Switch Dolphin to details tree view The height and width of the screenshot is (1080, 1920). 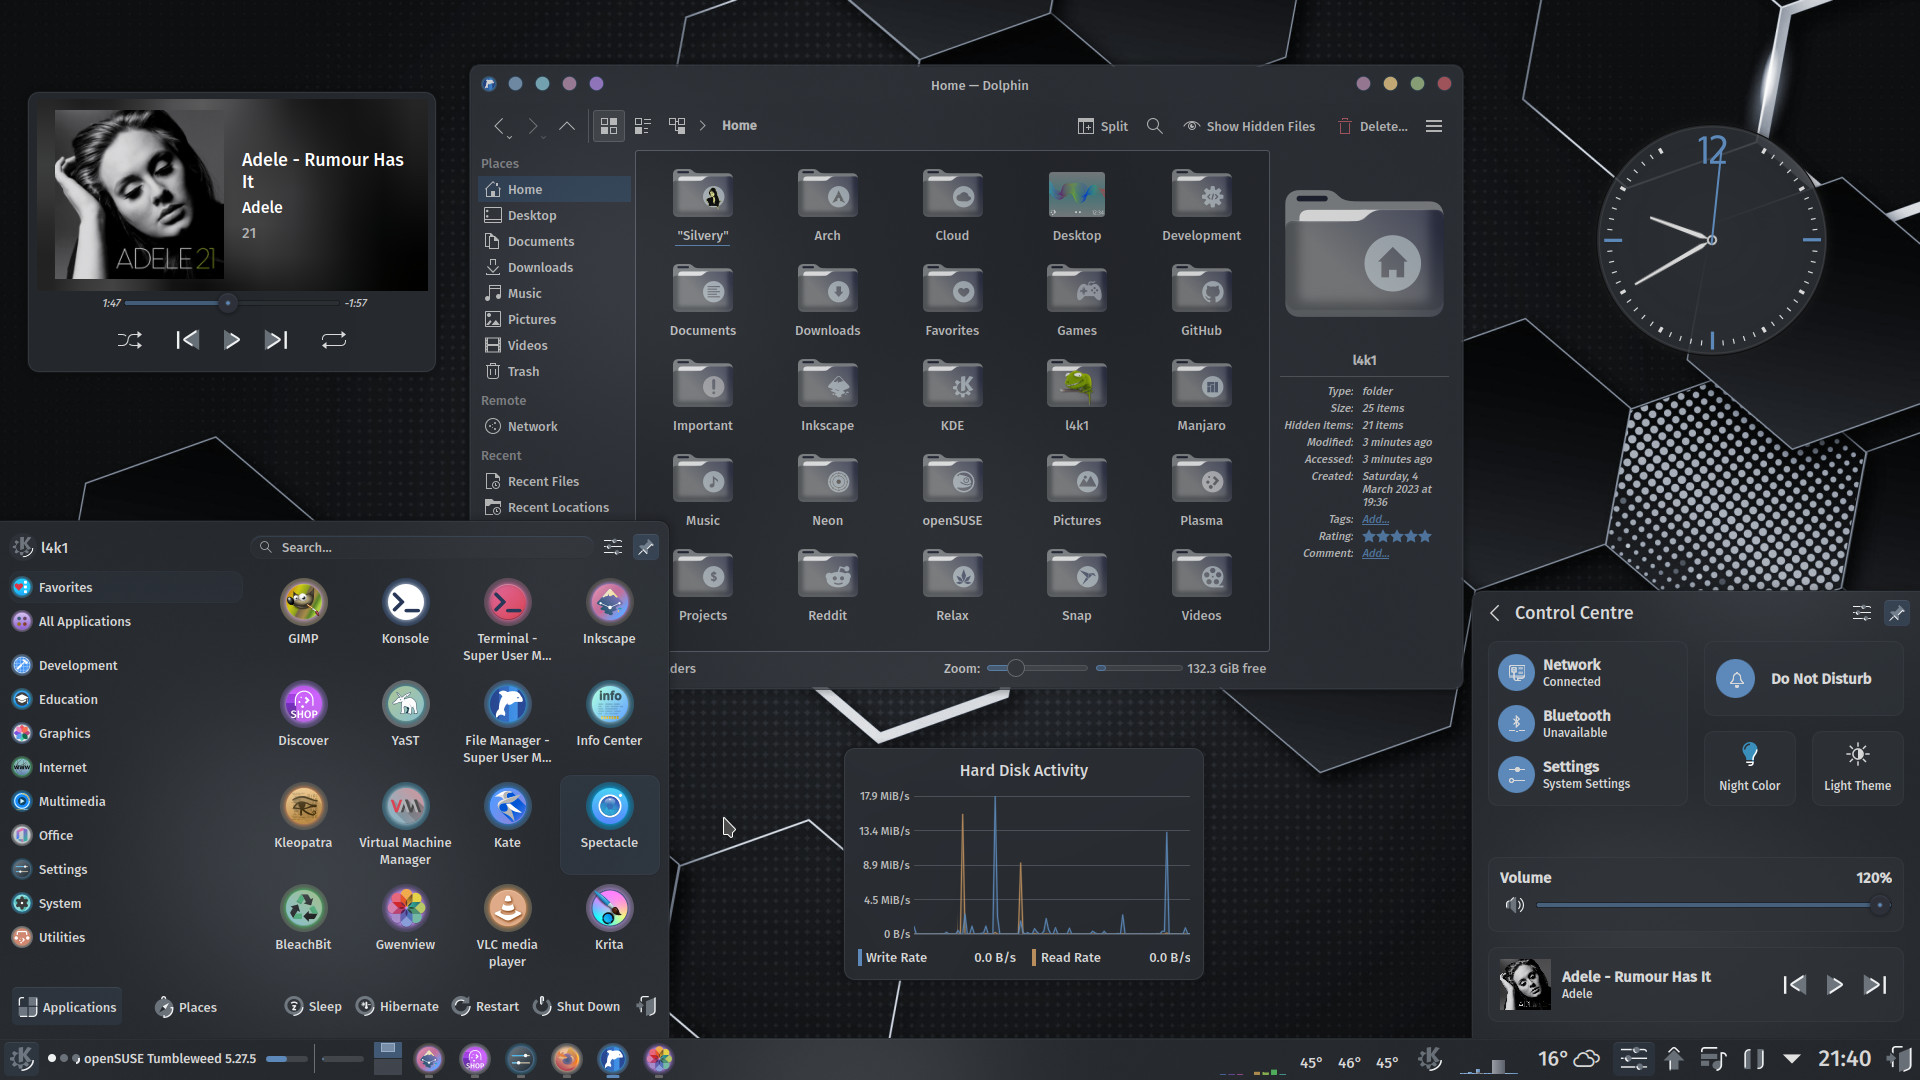tap(677, 126)
